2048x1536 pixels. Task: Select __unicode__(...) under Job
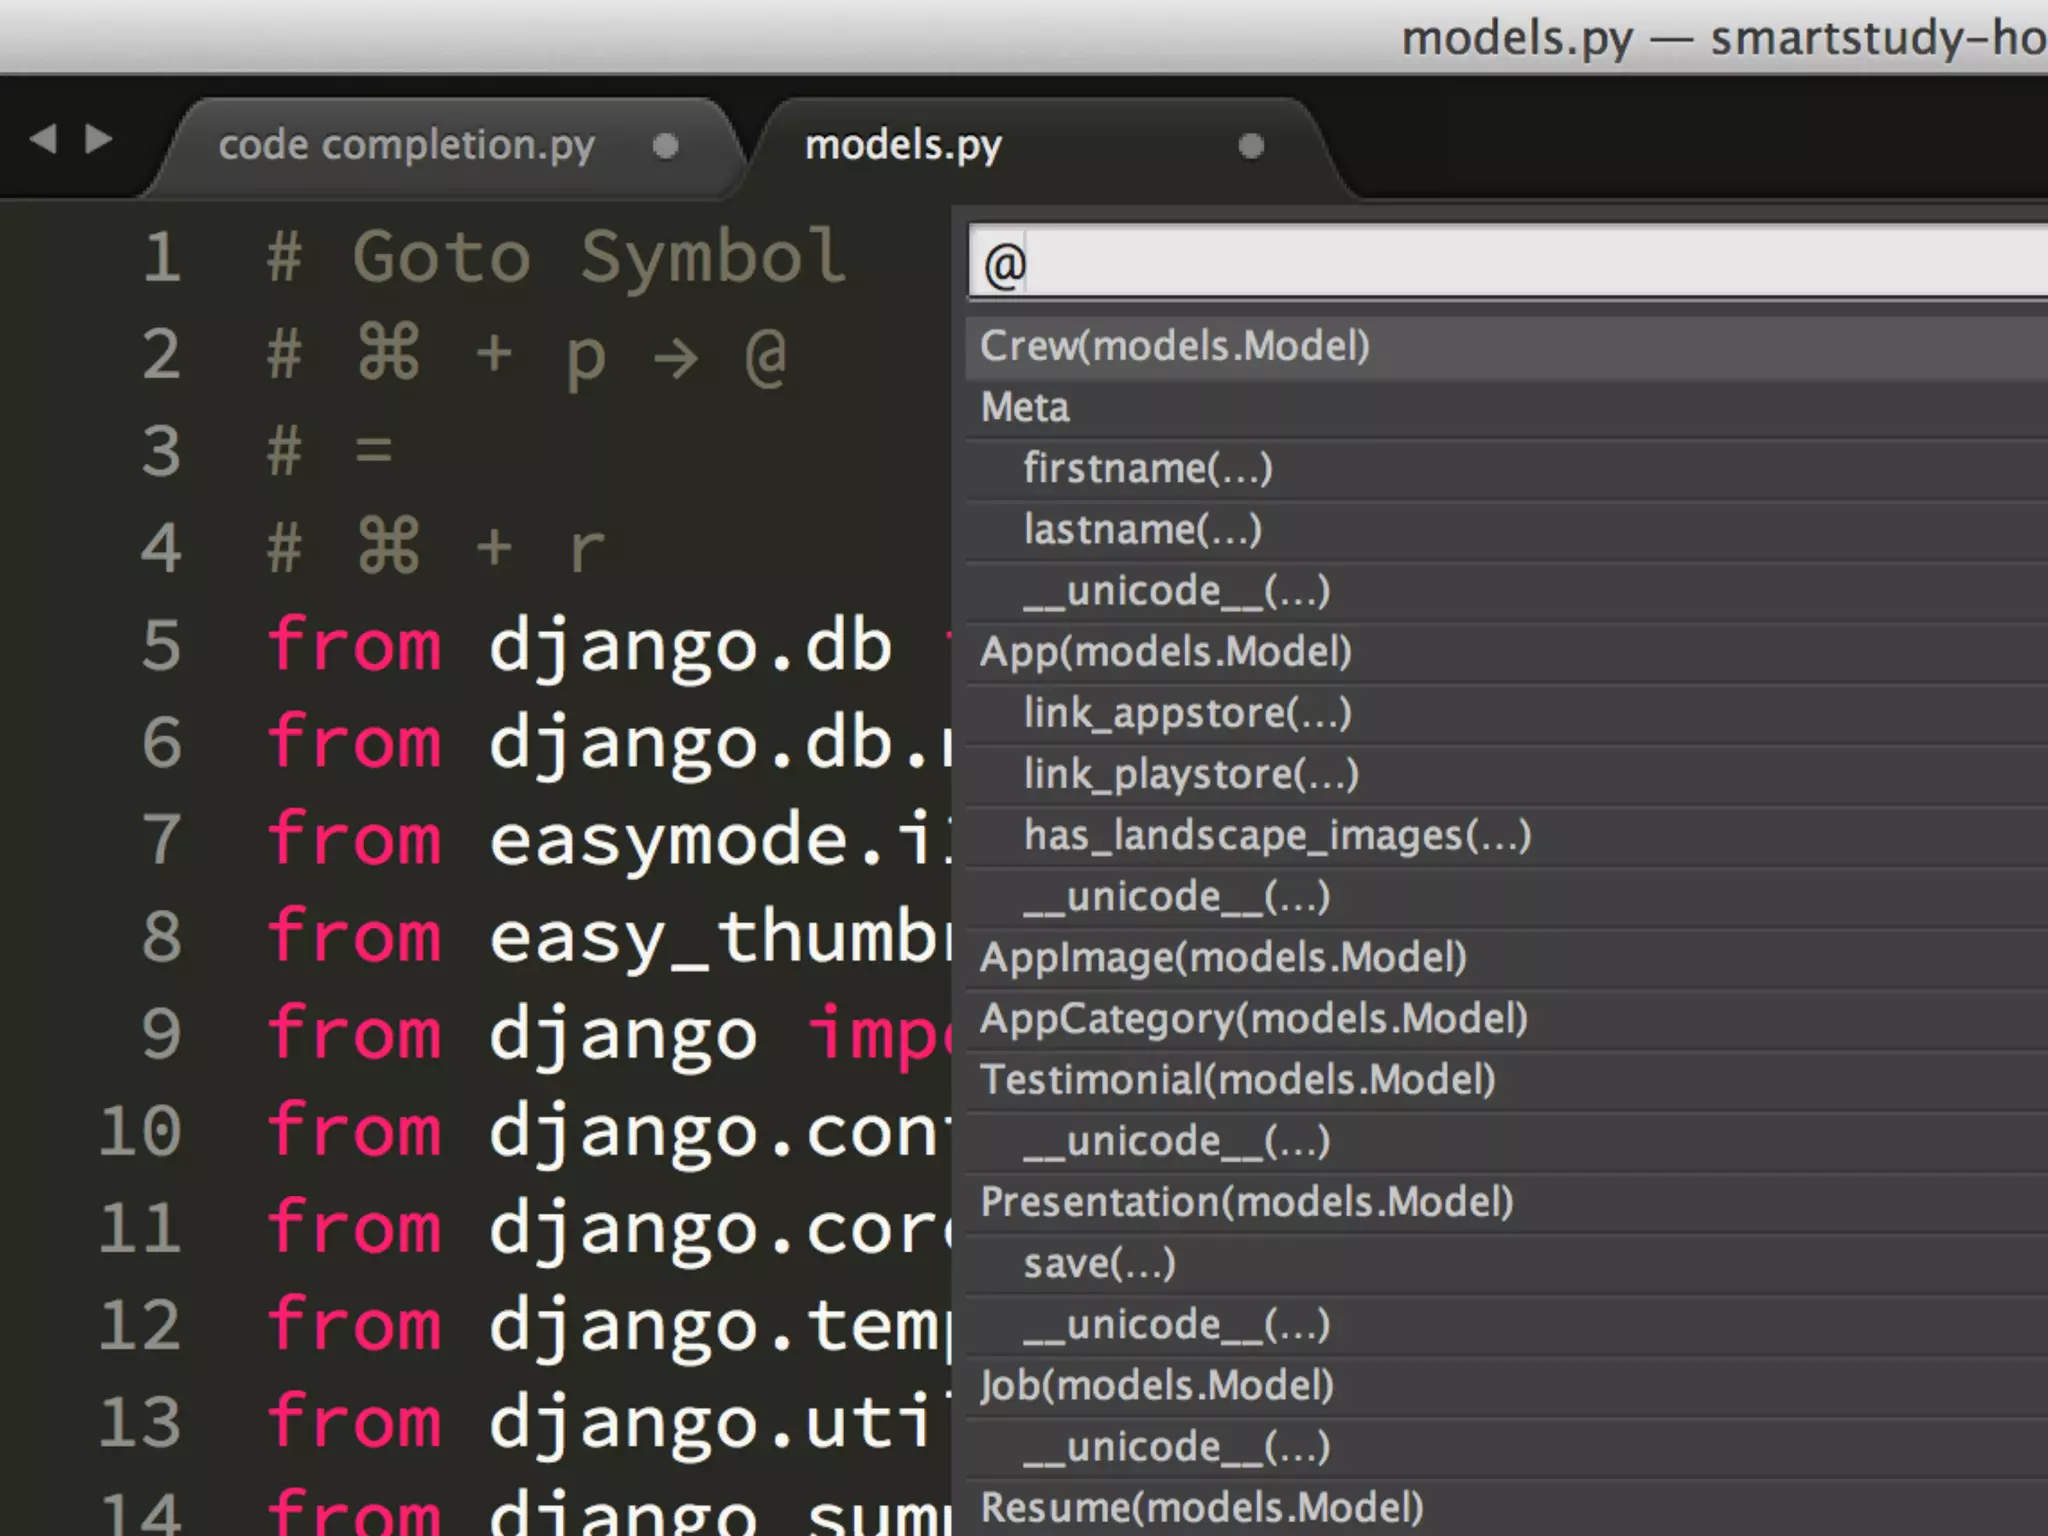(1507, 1447)
